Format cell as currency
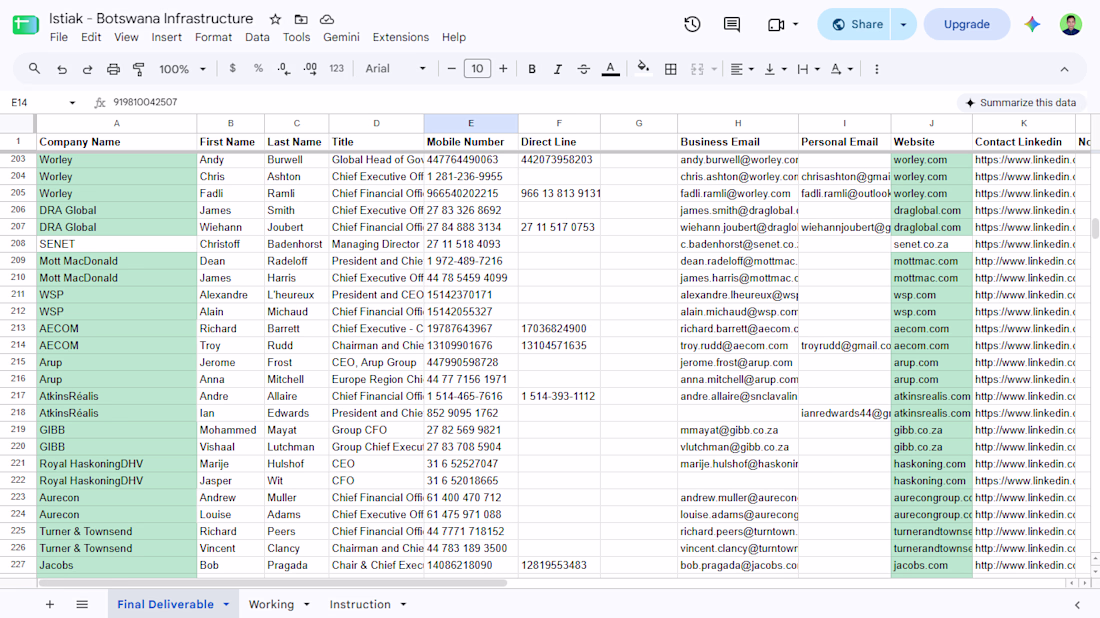1100x618 pixels. click(232, 69)
